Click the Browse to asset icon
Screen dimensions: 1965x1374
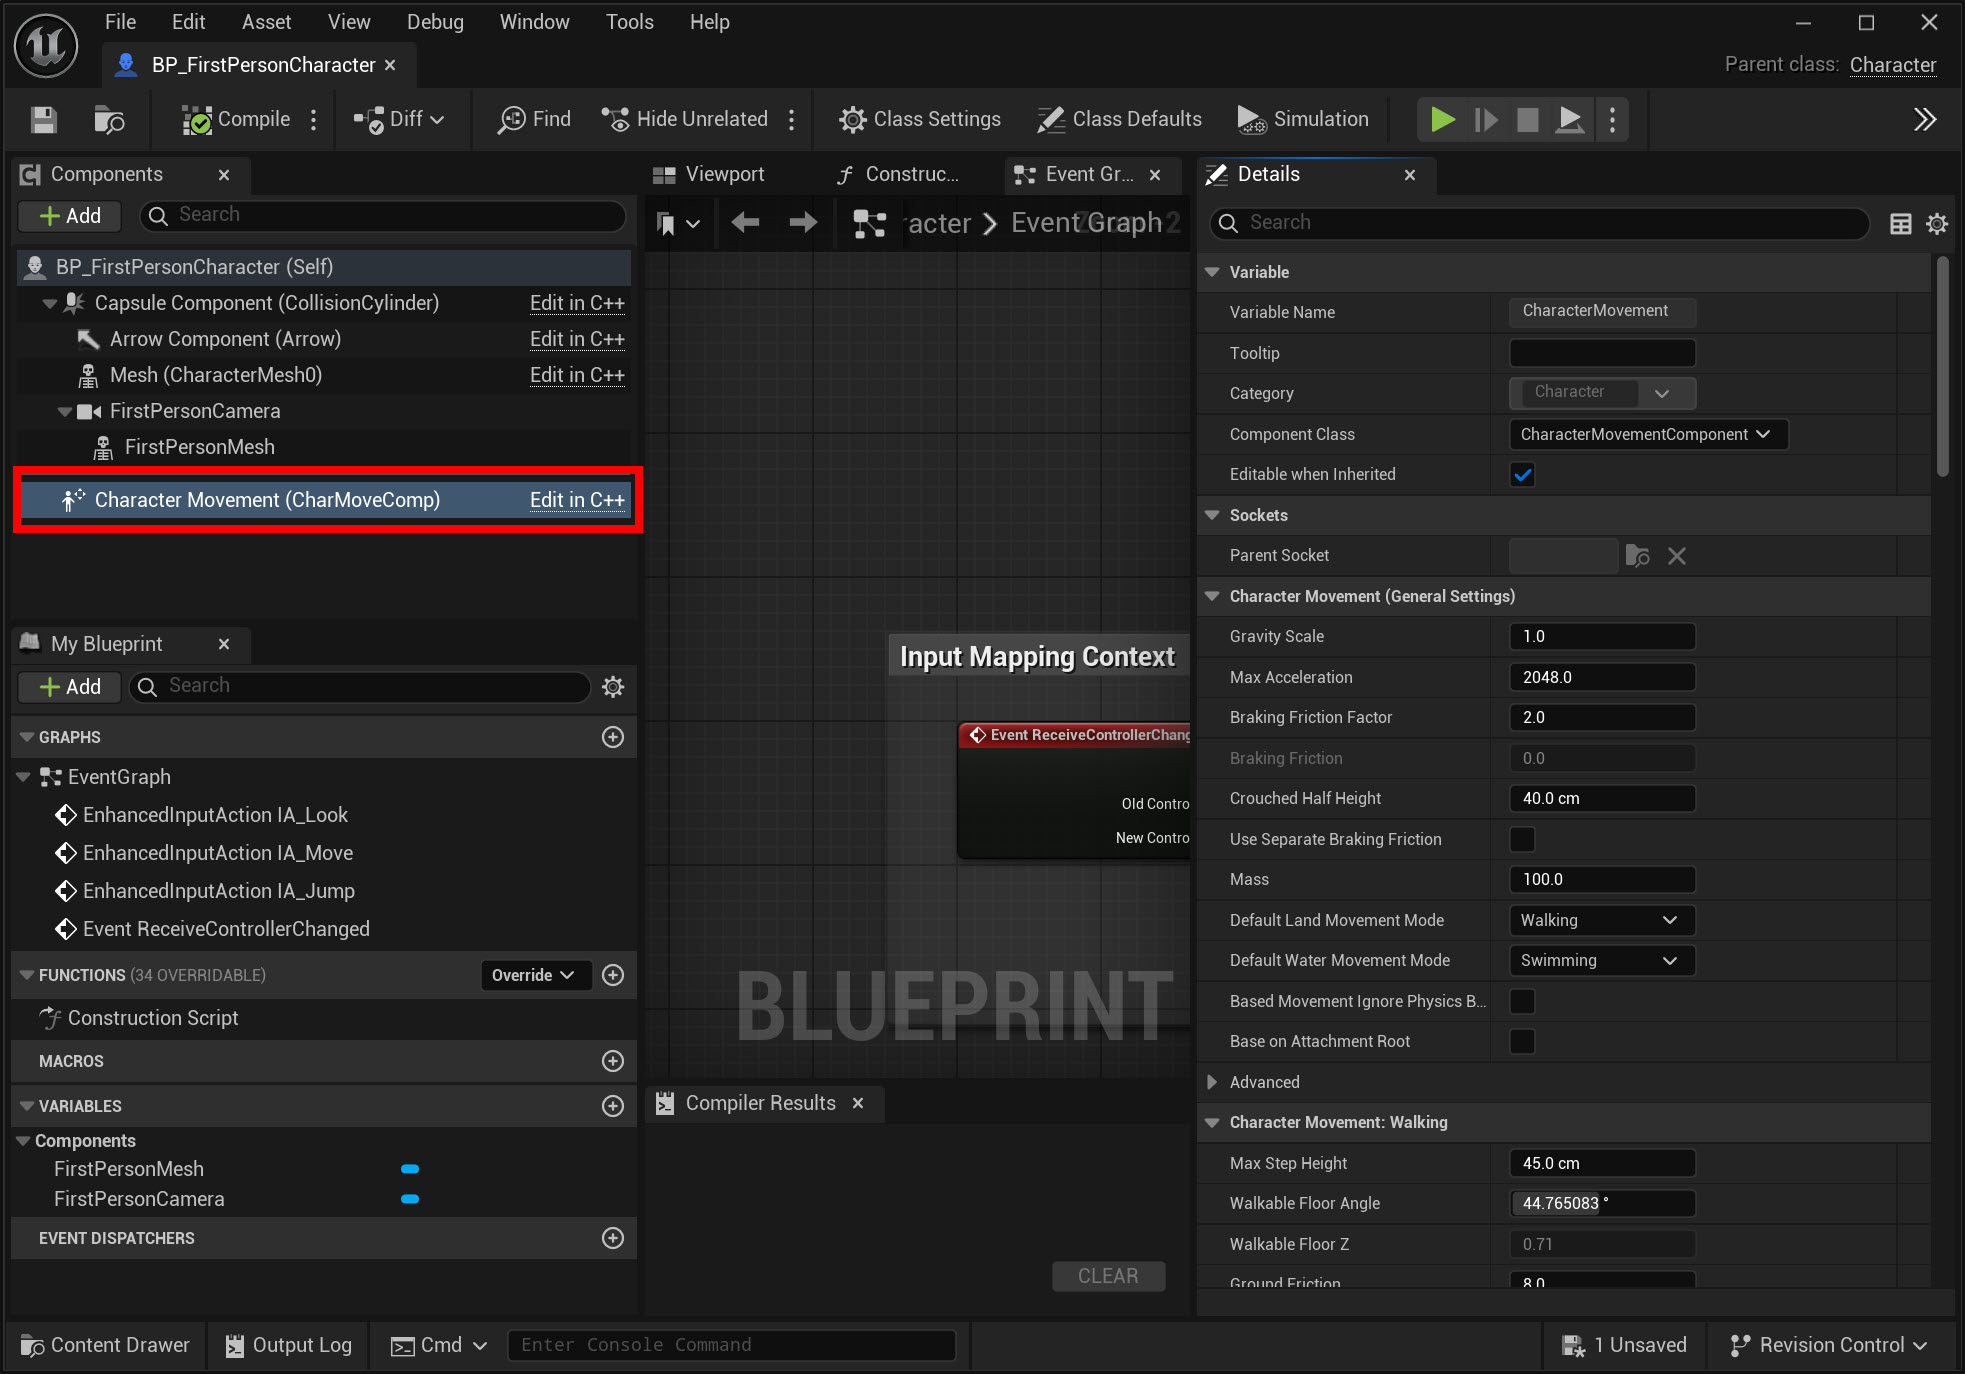point(108,120)
